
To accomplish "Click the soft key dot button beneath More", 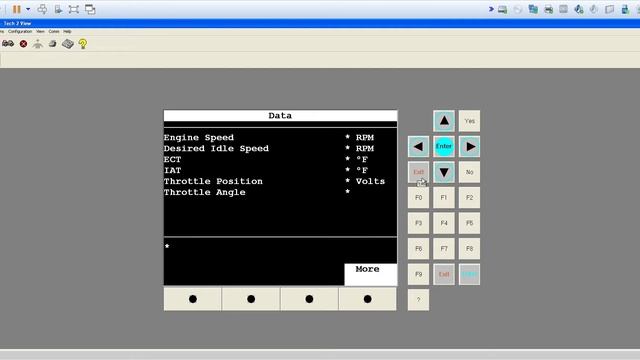I will pos(367,299).
